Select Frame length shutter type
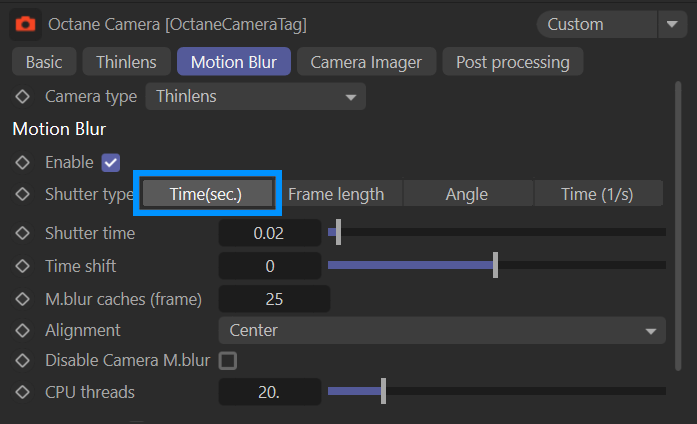This screenshot has height=424, width=697. (336, 194)
